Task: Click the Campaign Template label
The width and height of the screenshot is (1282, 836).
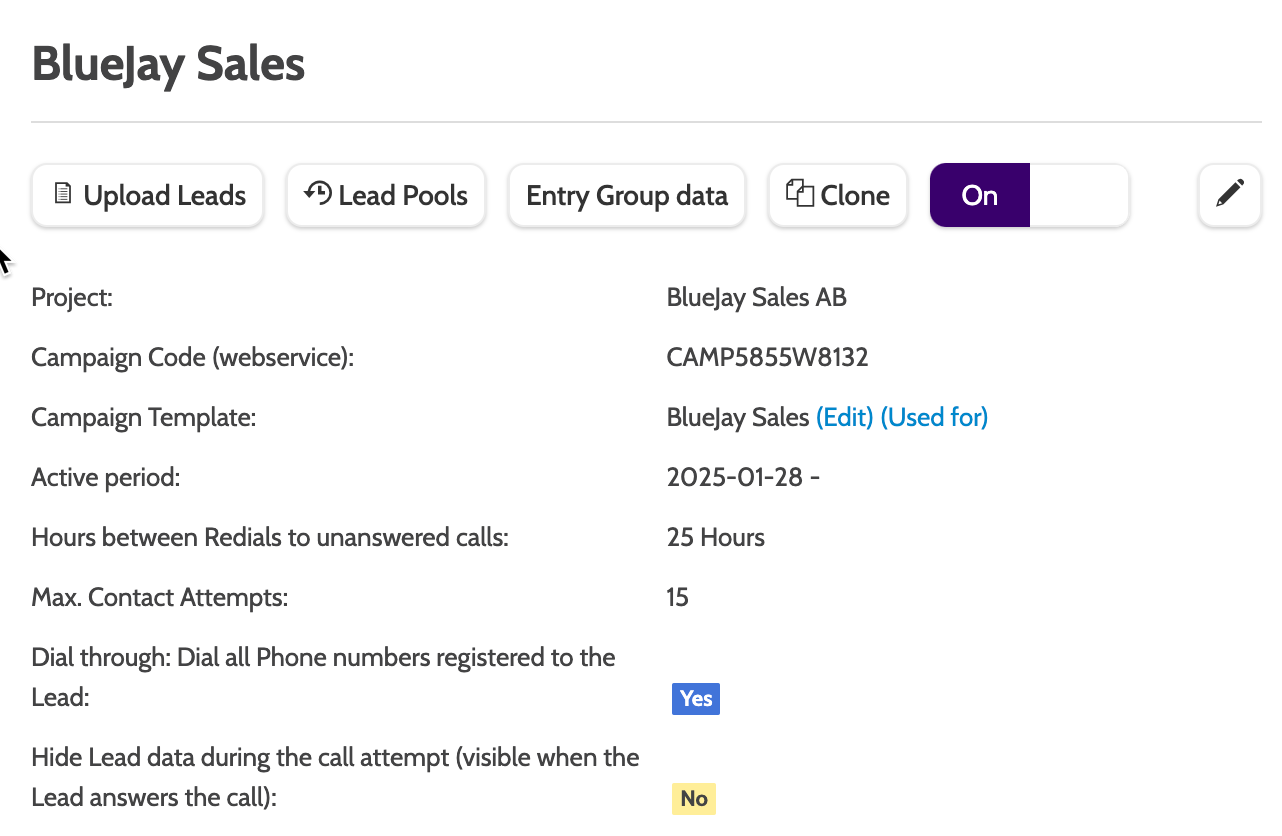Action: point(144,417)
